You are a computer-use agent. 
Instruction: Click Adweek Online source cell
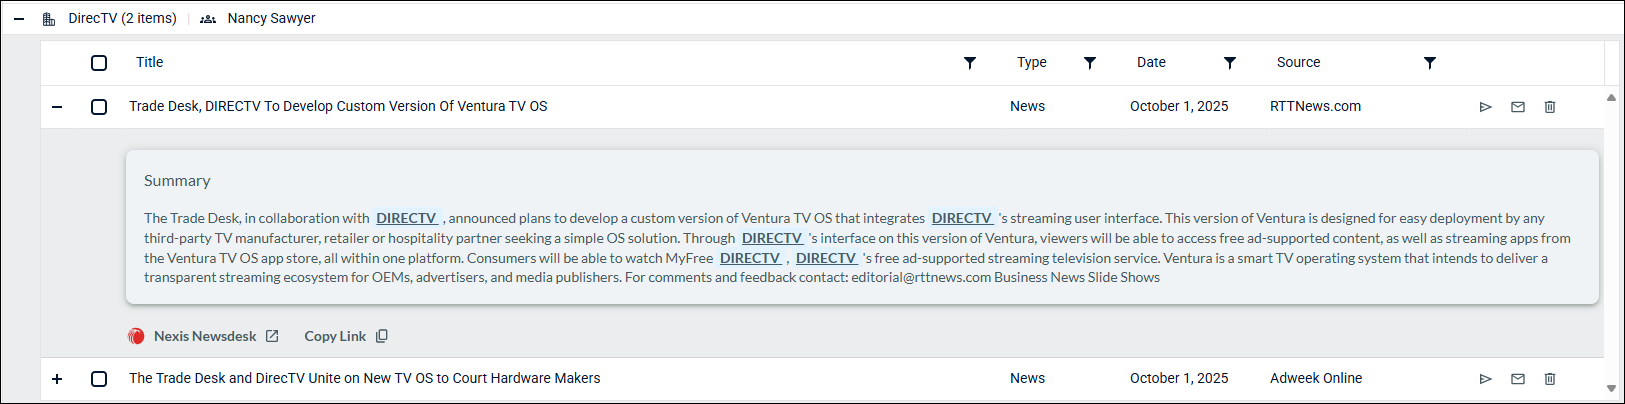click(1316, 378)
